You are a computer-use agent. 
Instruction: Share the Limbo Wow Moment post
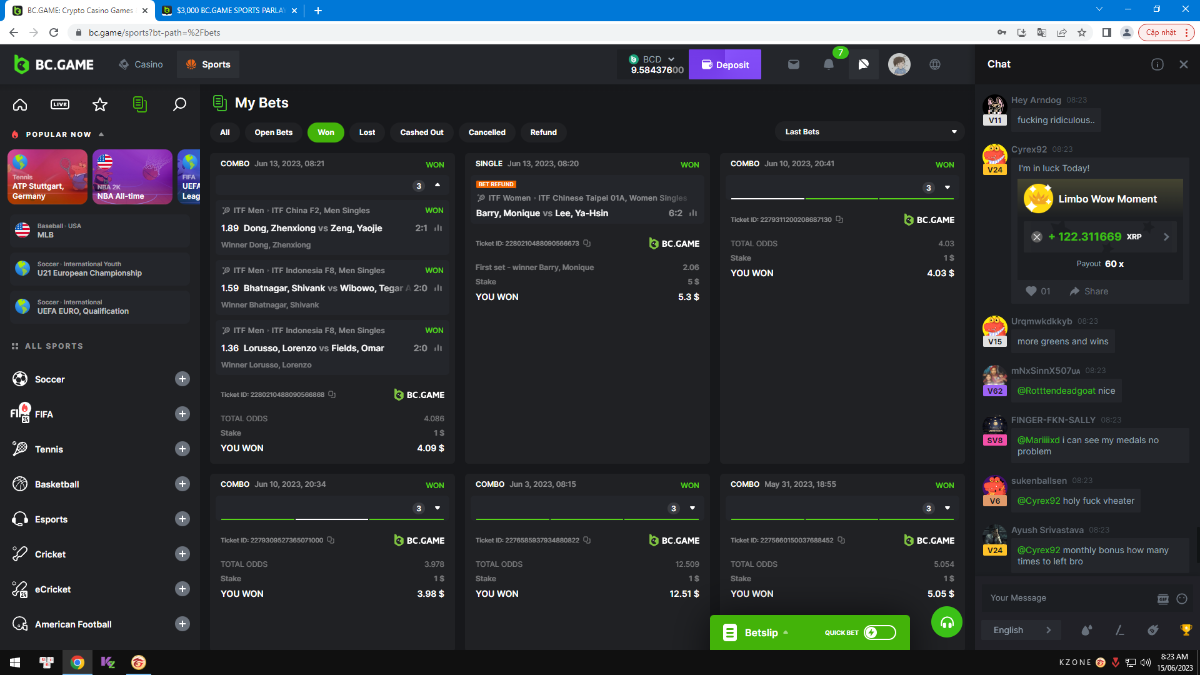[x=1088, y=291]
